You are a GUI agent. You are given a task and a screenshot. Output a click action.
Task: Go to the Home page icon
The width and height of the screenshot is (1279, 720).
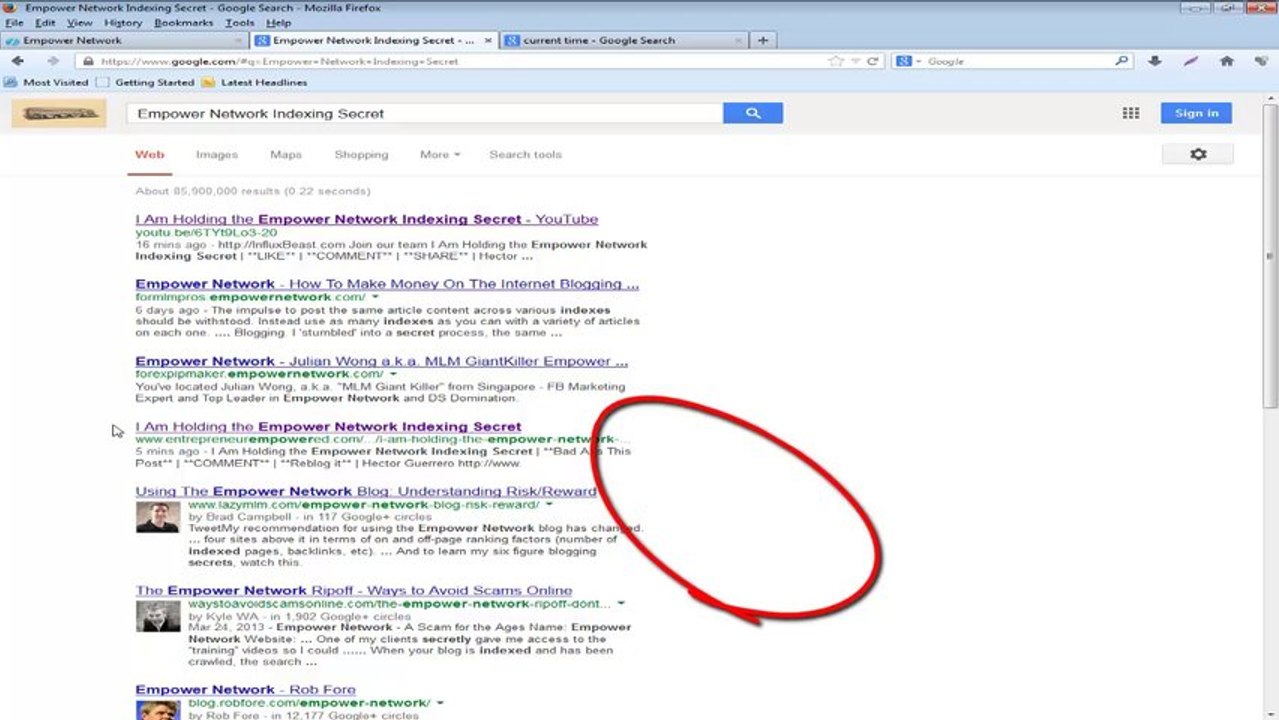pyautogui.click(x=1227, y=61)
